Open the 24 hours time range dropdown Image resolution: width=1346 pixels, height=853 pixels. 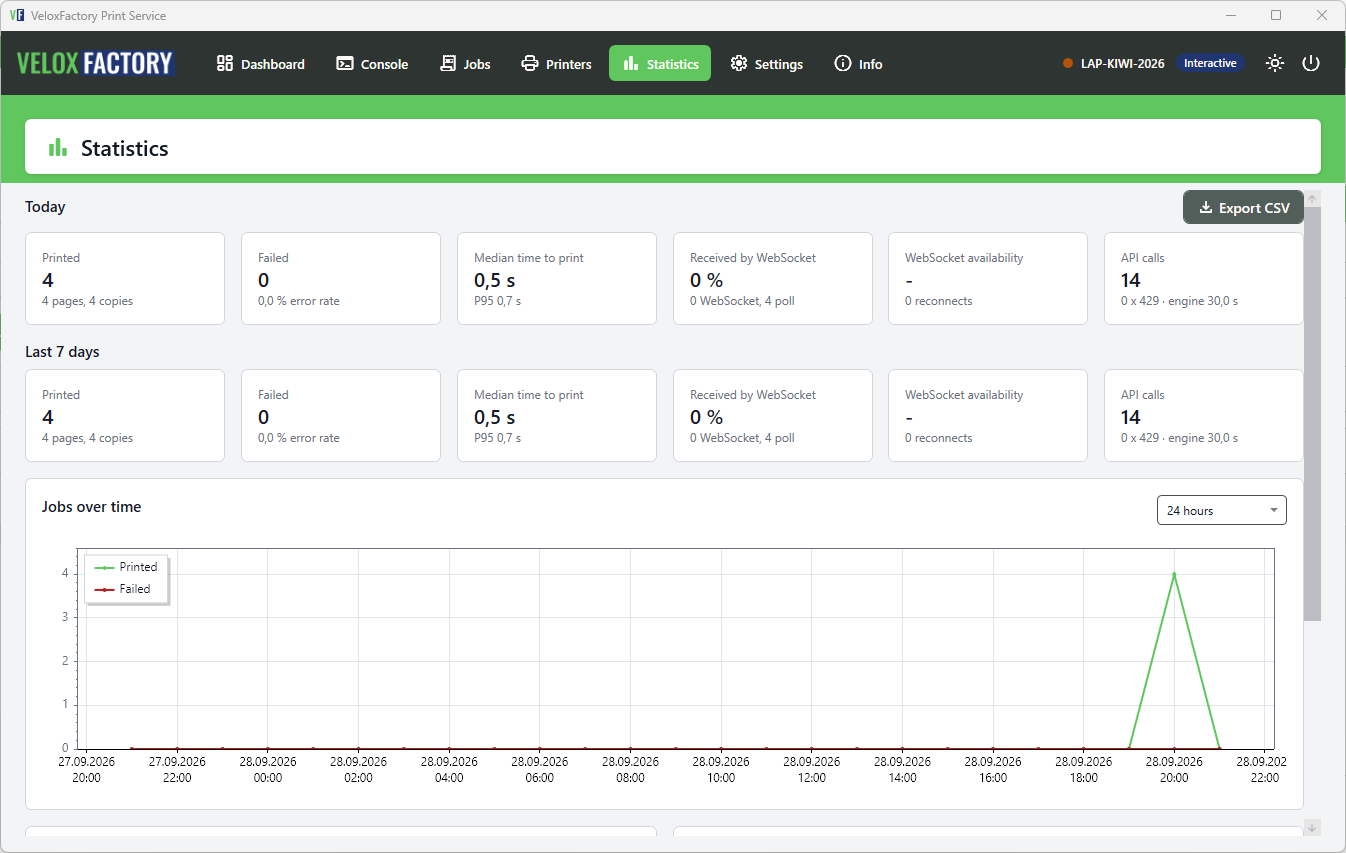tap(1221, 510)
